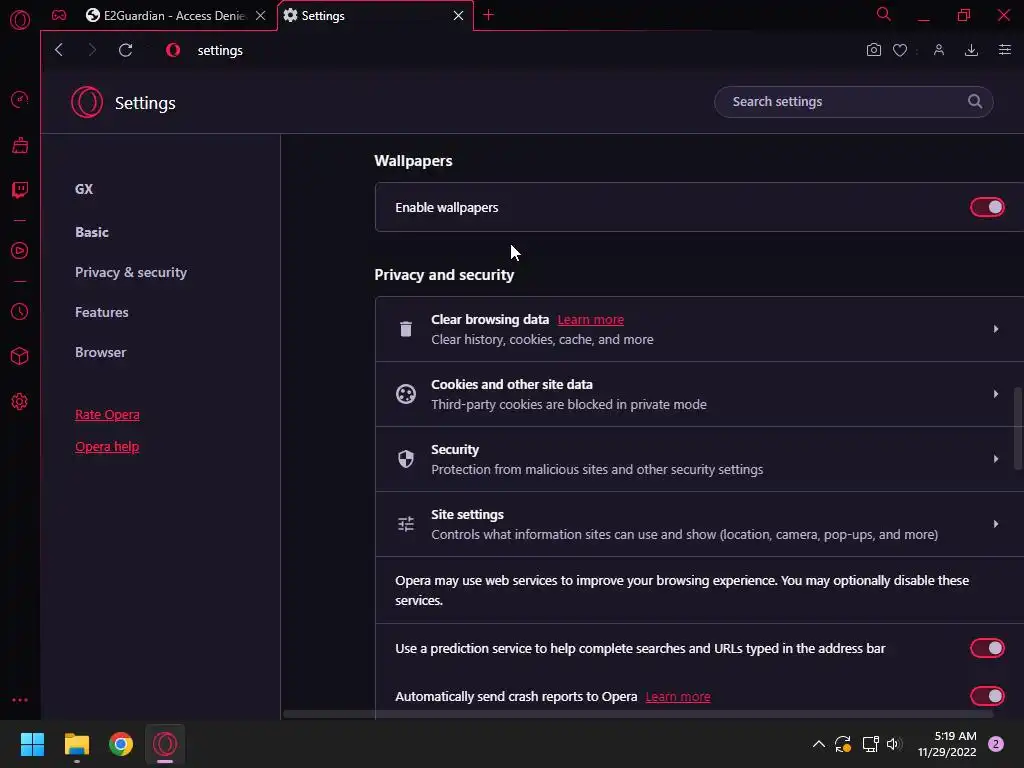
Task: Open the Opera menu logo button
Action: (20, 20)
